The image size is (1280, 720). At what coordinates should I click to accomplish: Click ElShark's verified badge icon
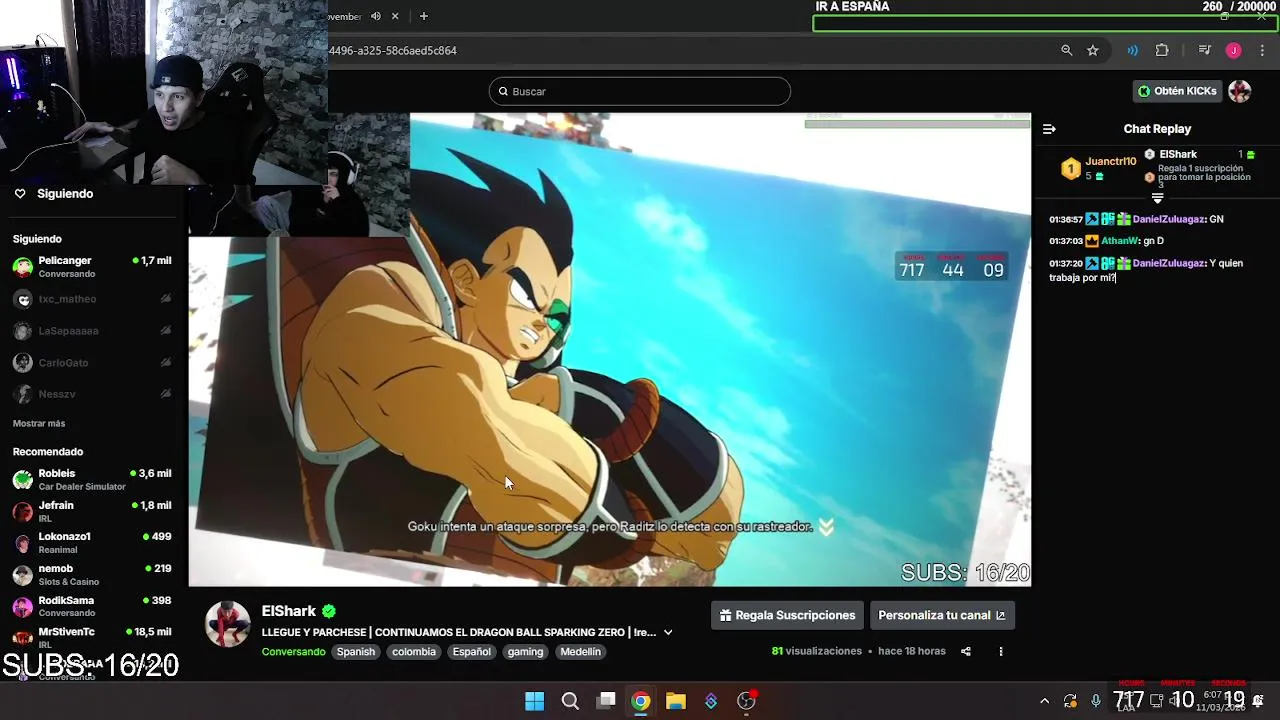(x=329, y=611)
